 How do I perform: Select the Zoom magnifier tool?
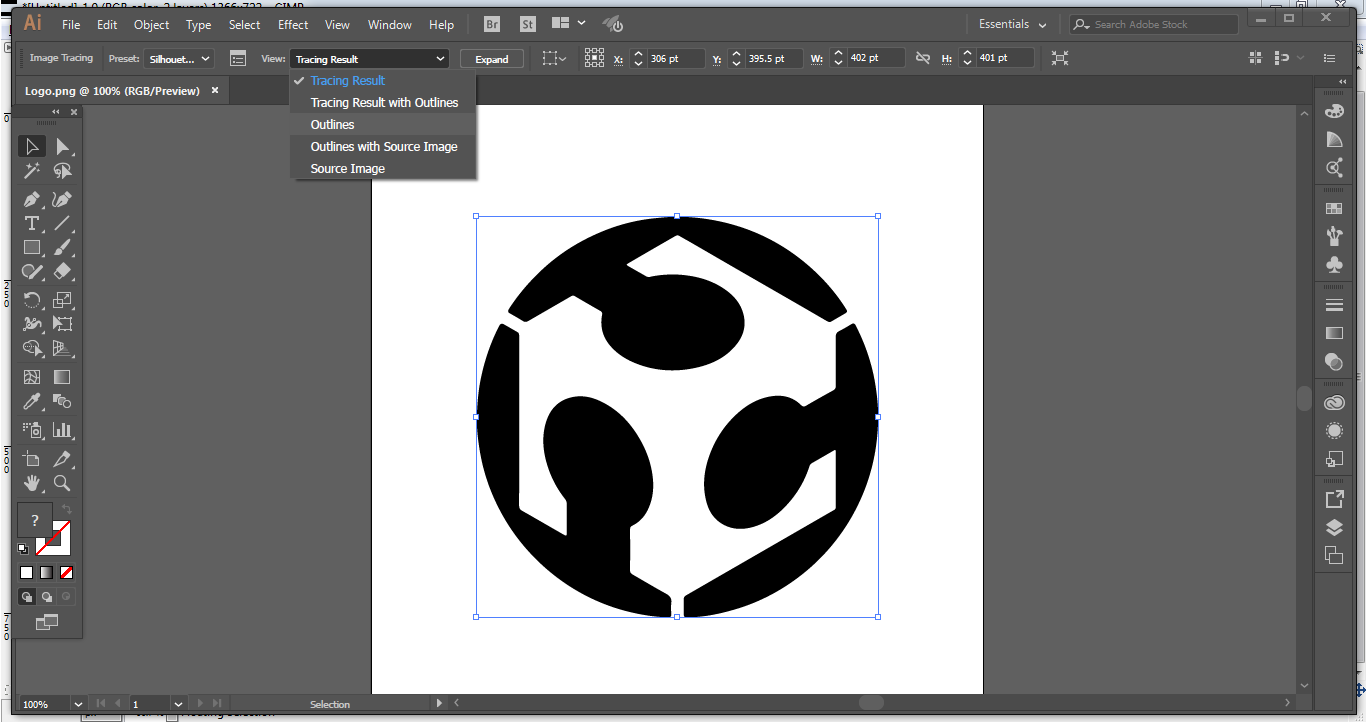point(62,483)
